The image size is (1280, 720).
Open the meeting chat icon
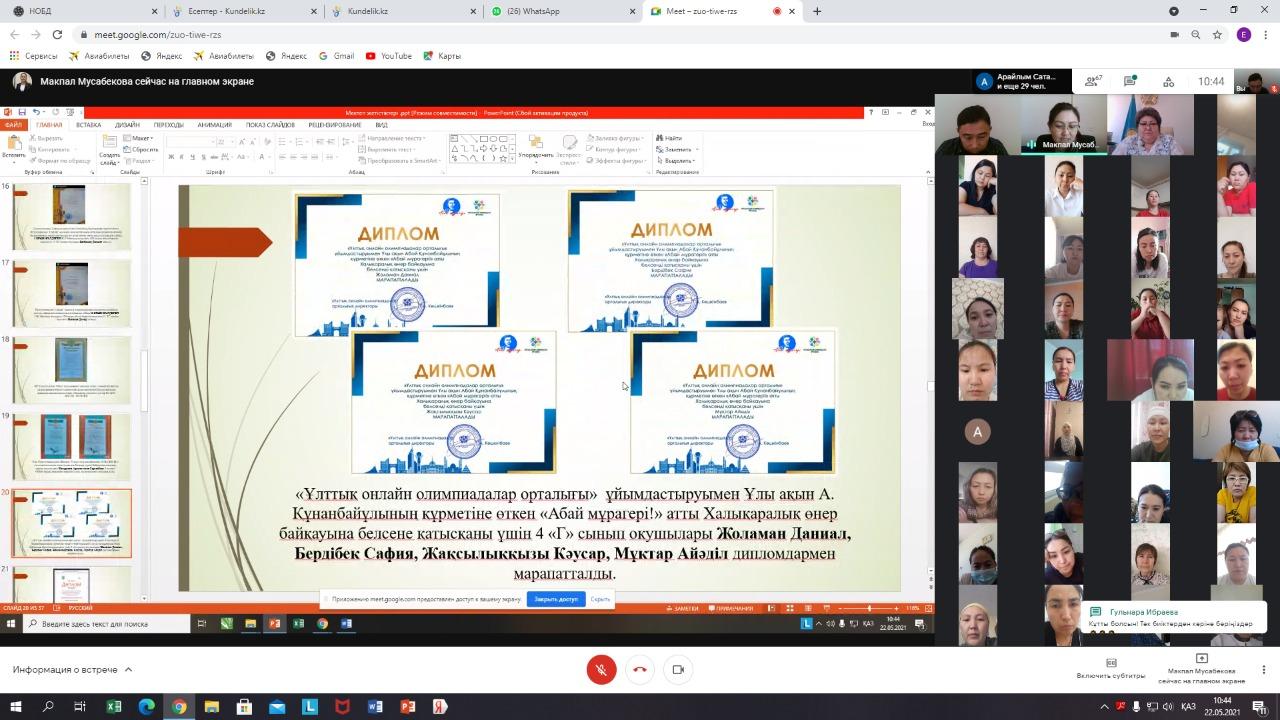pos(1129,81)
